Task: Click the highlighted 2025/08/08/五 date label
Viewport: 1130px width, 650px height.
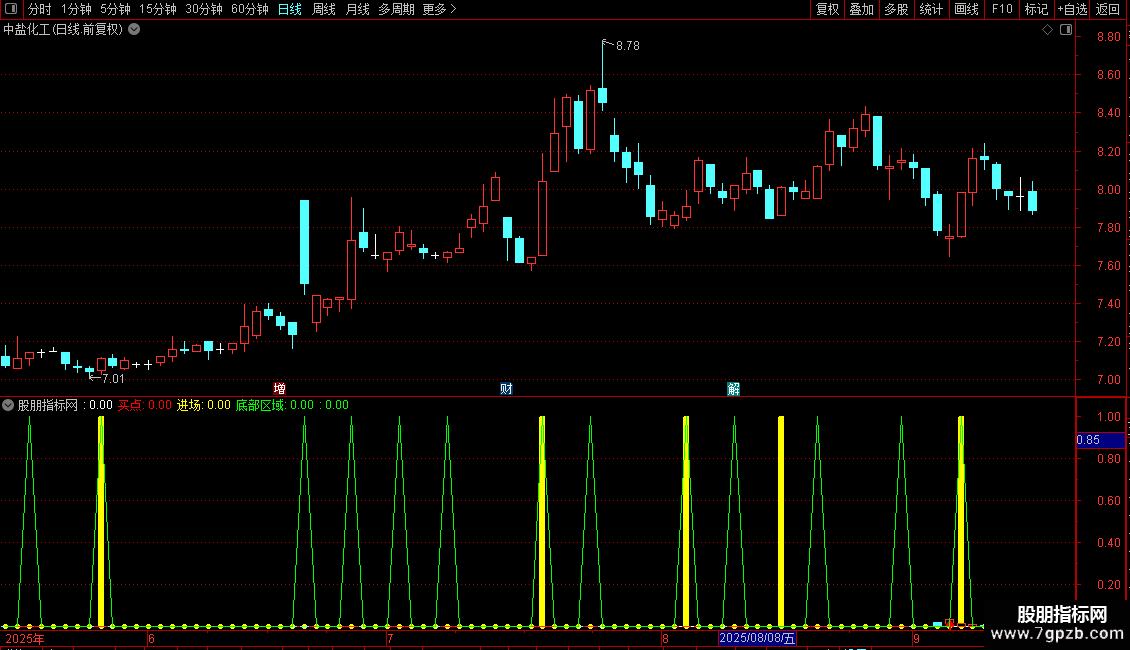Action: [x=757, y=638]
